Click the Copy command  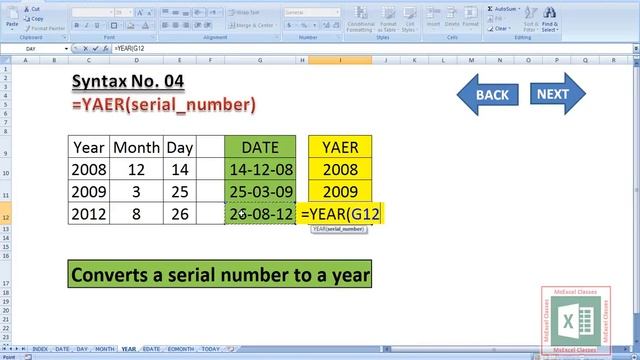pos(33,19)
